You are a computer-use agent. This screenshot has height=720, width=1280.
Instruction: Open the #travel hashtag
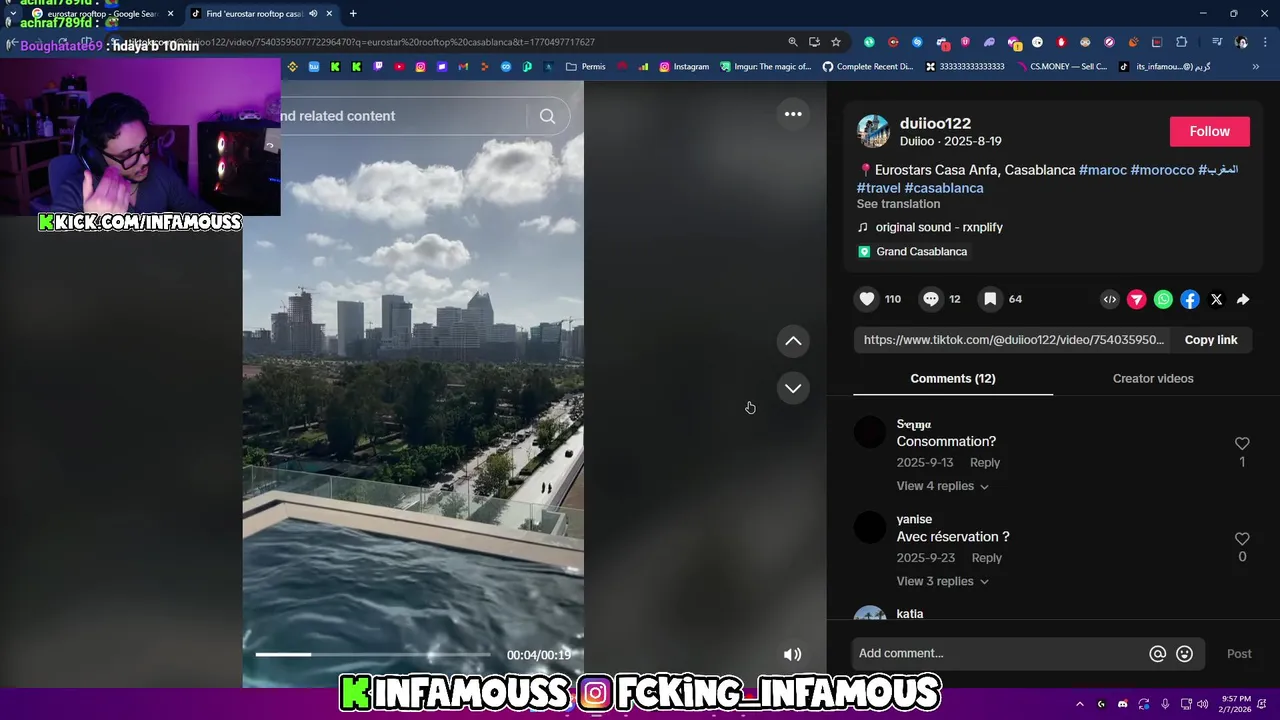click(x=878, y=188)
